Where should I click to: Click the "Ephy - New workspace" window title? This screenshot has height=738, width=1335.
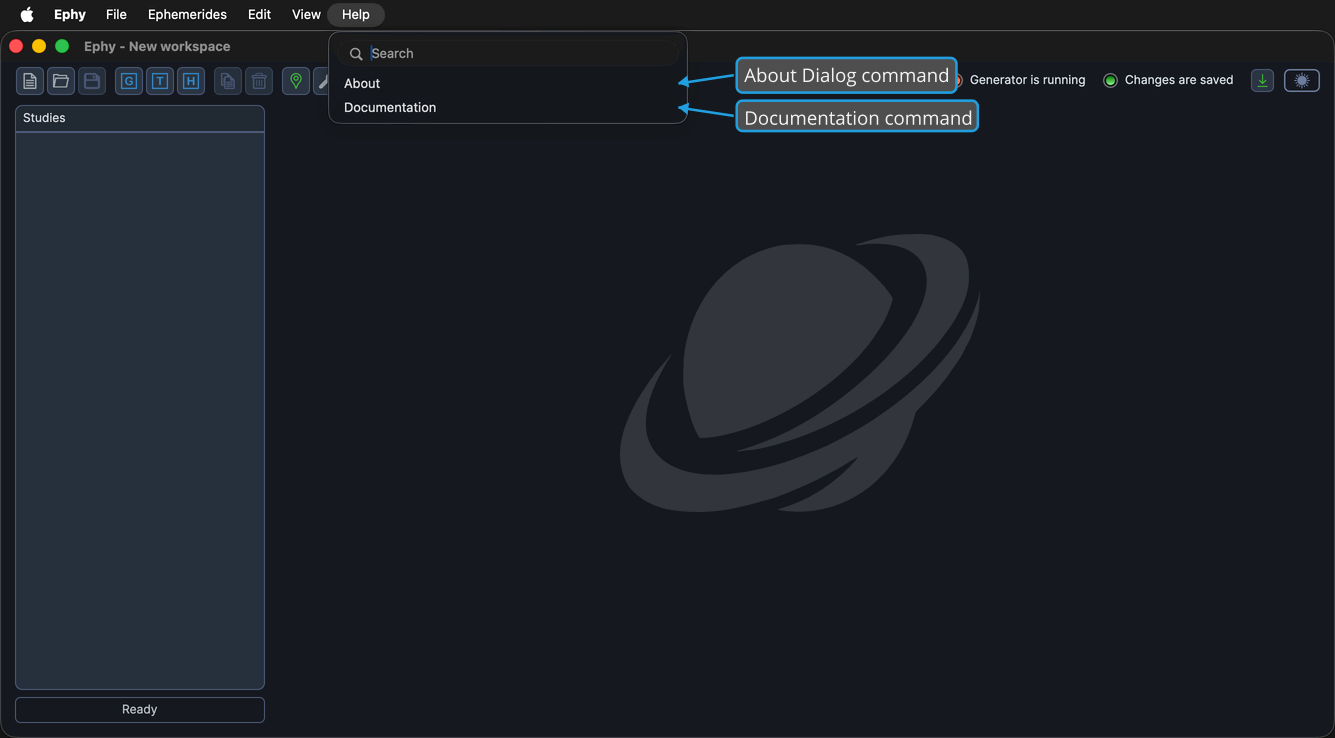pos(157,46)
